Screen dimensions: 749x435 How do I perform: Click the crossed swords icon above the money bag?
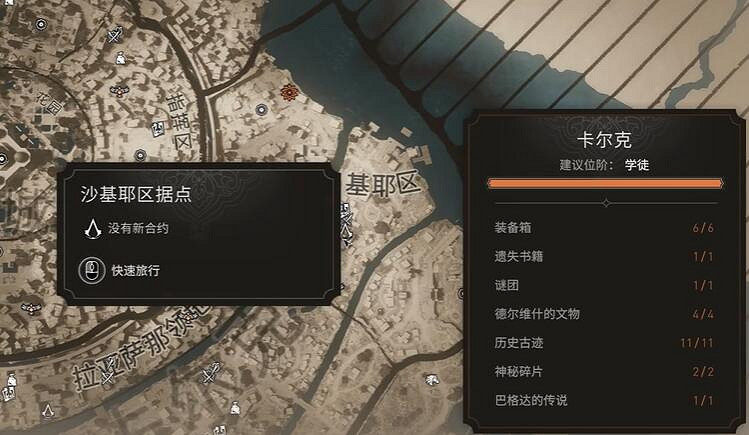pos(115,35)
